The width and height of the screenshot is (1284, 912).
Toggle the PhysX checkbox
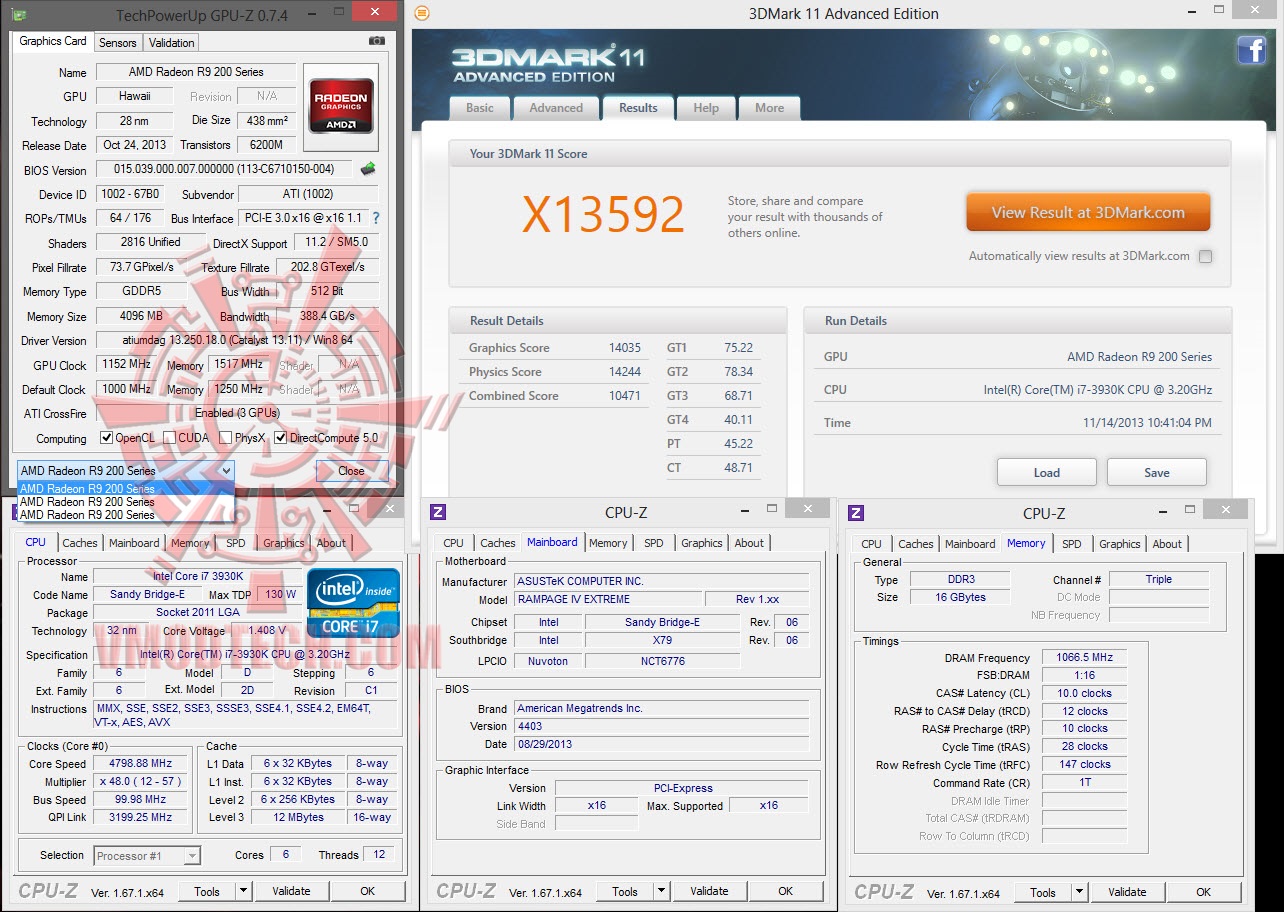pos(226,438)
